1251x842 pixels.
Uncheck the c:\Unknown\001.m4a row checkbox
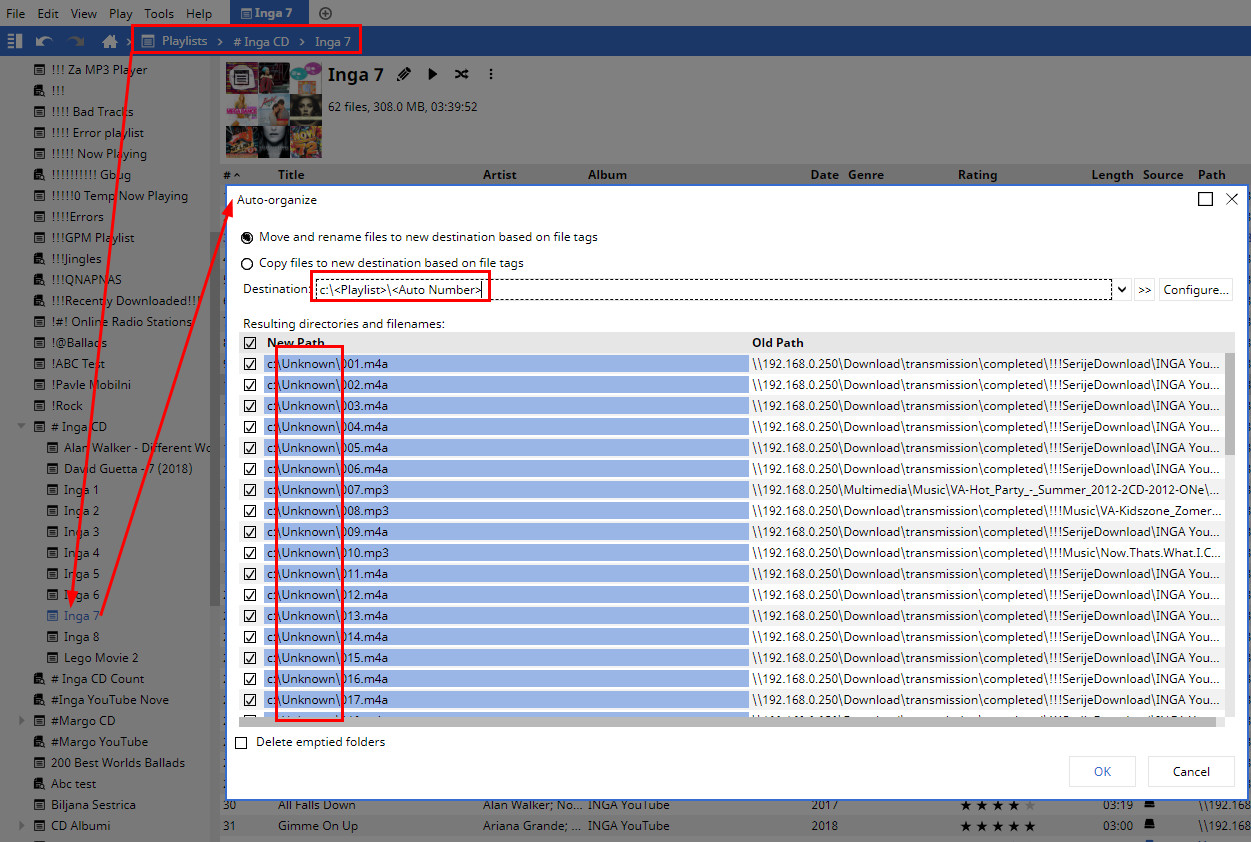click(x=250, y=364)
